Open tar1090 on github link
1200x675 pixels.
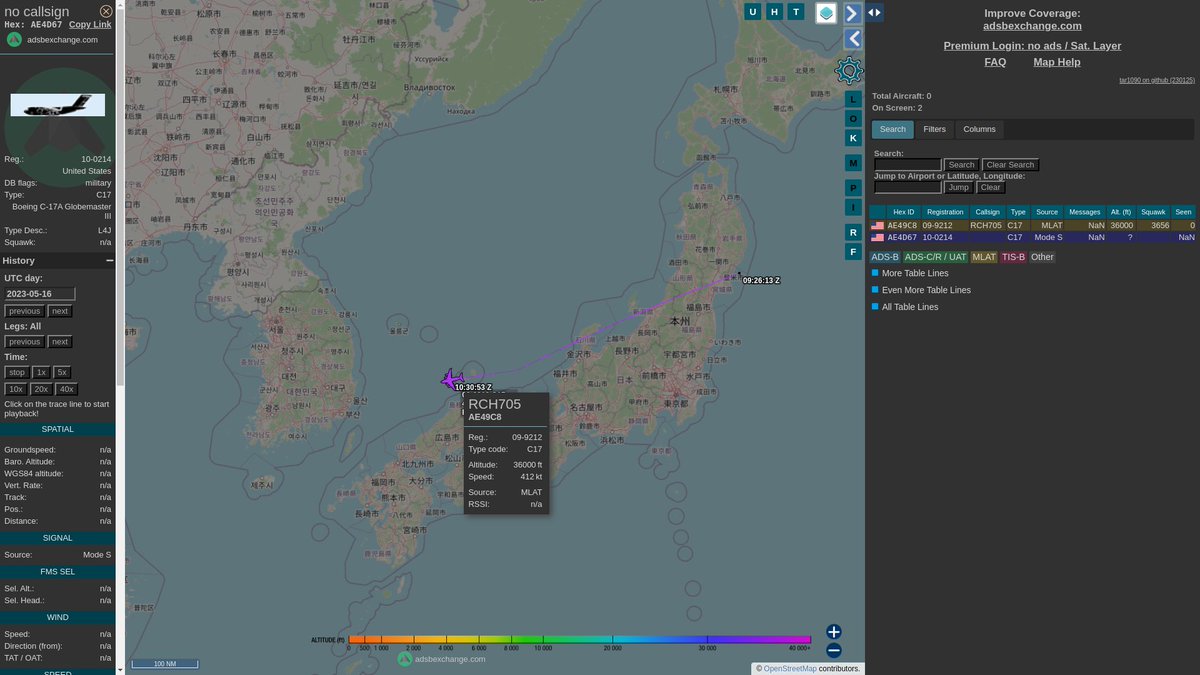pyautogui.click(x=1157, y=80)
